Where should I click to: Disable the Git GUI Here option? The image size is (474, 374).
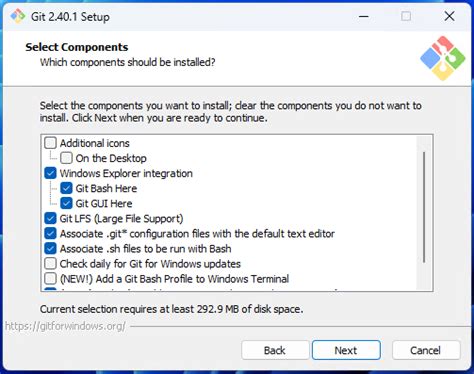[x=66, y=203]
